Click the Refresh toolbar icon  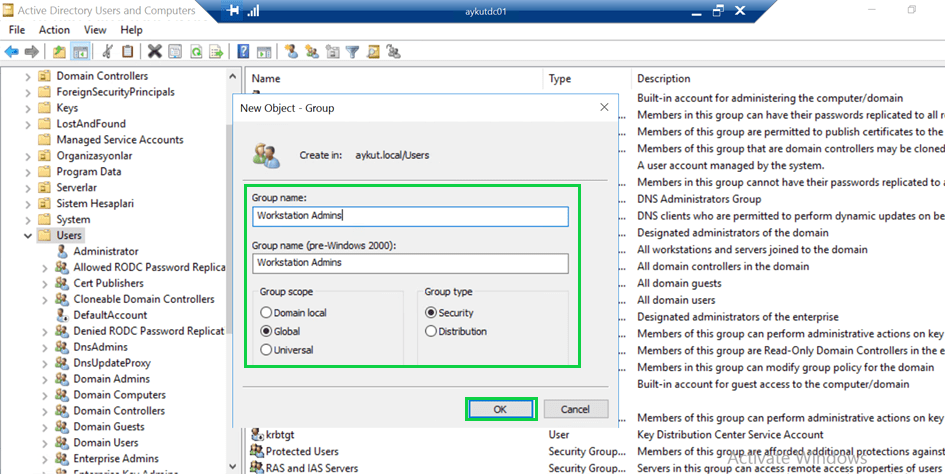coord(196,52)
